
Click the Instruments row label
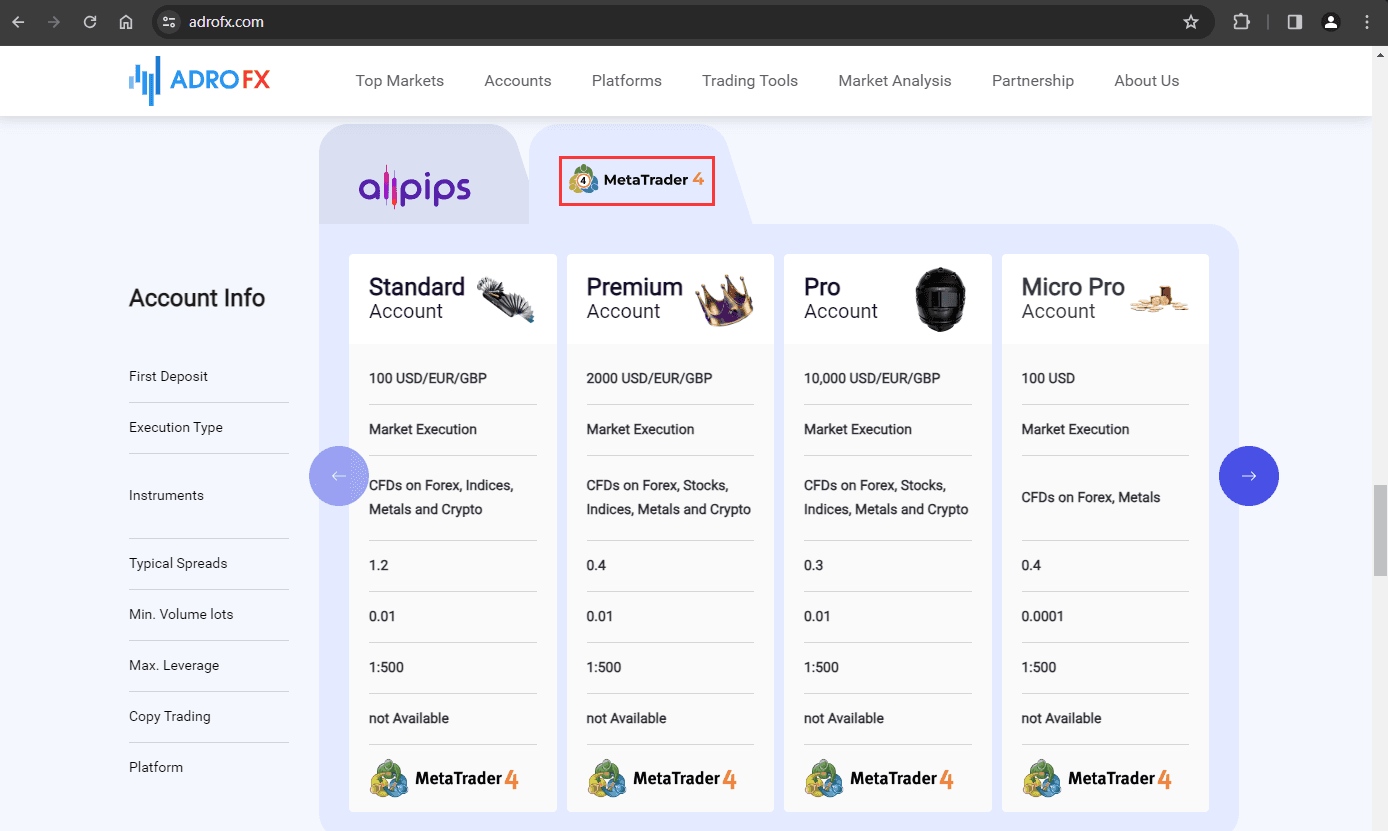(x=166, y=495)
